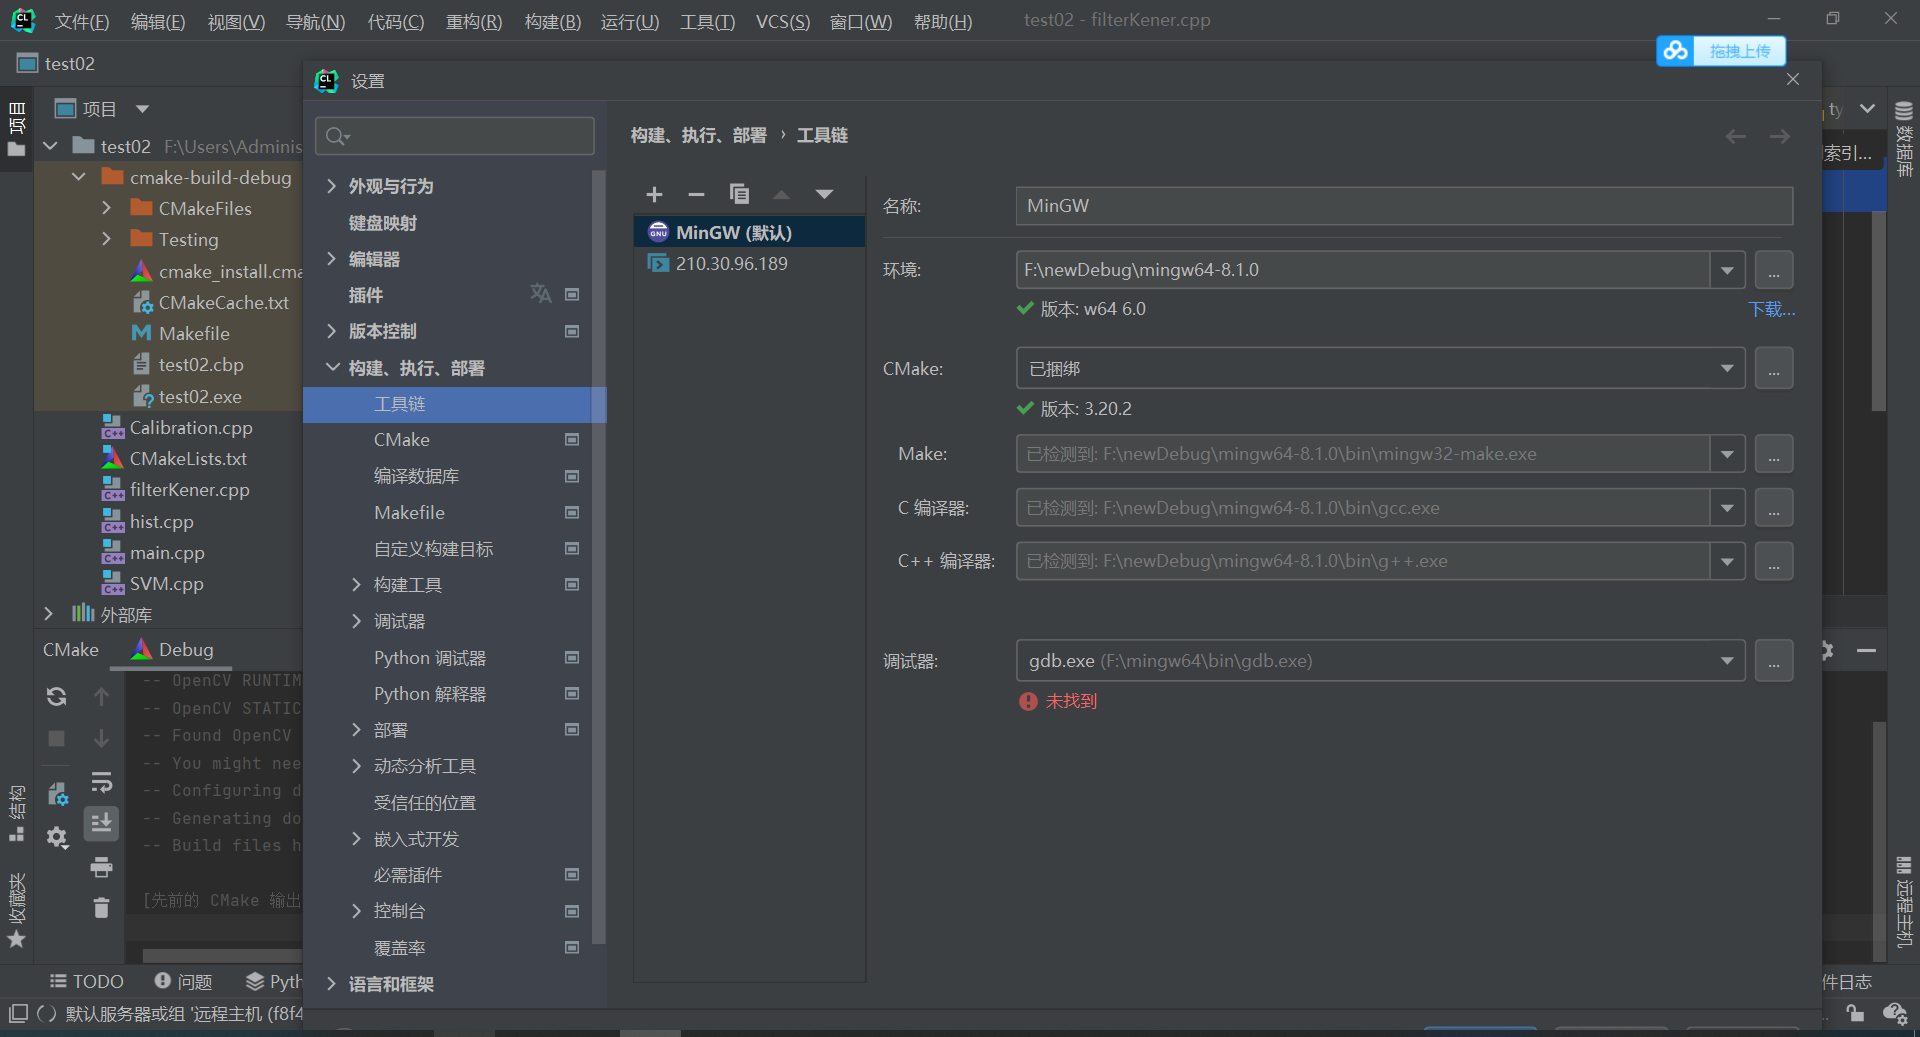
Task: Move toolchain up with the up arrow icon
Action: (x=781, y=195)
